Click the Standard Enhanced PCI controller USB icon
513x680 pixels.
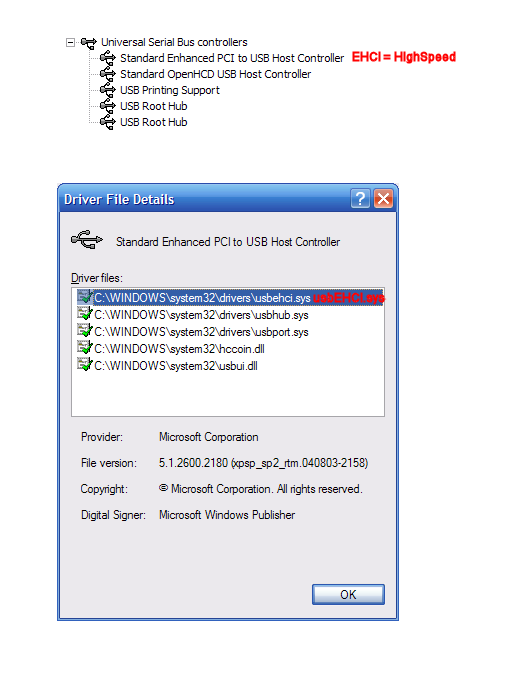click(108, 58)
